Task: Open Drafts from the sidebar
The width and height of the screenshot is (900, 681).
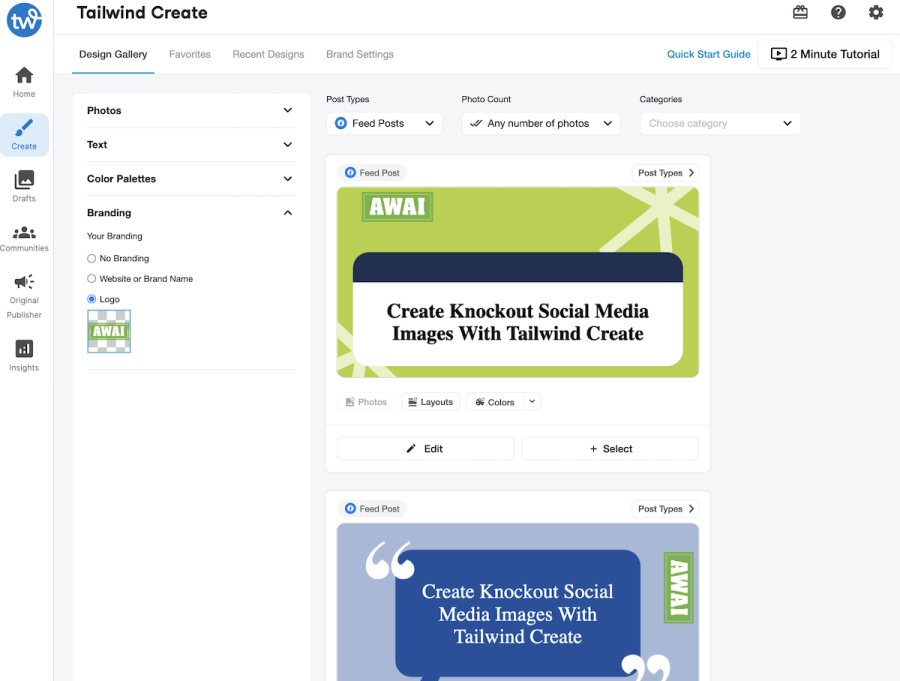Action: point(24,186)
